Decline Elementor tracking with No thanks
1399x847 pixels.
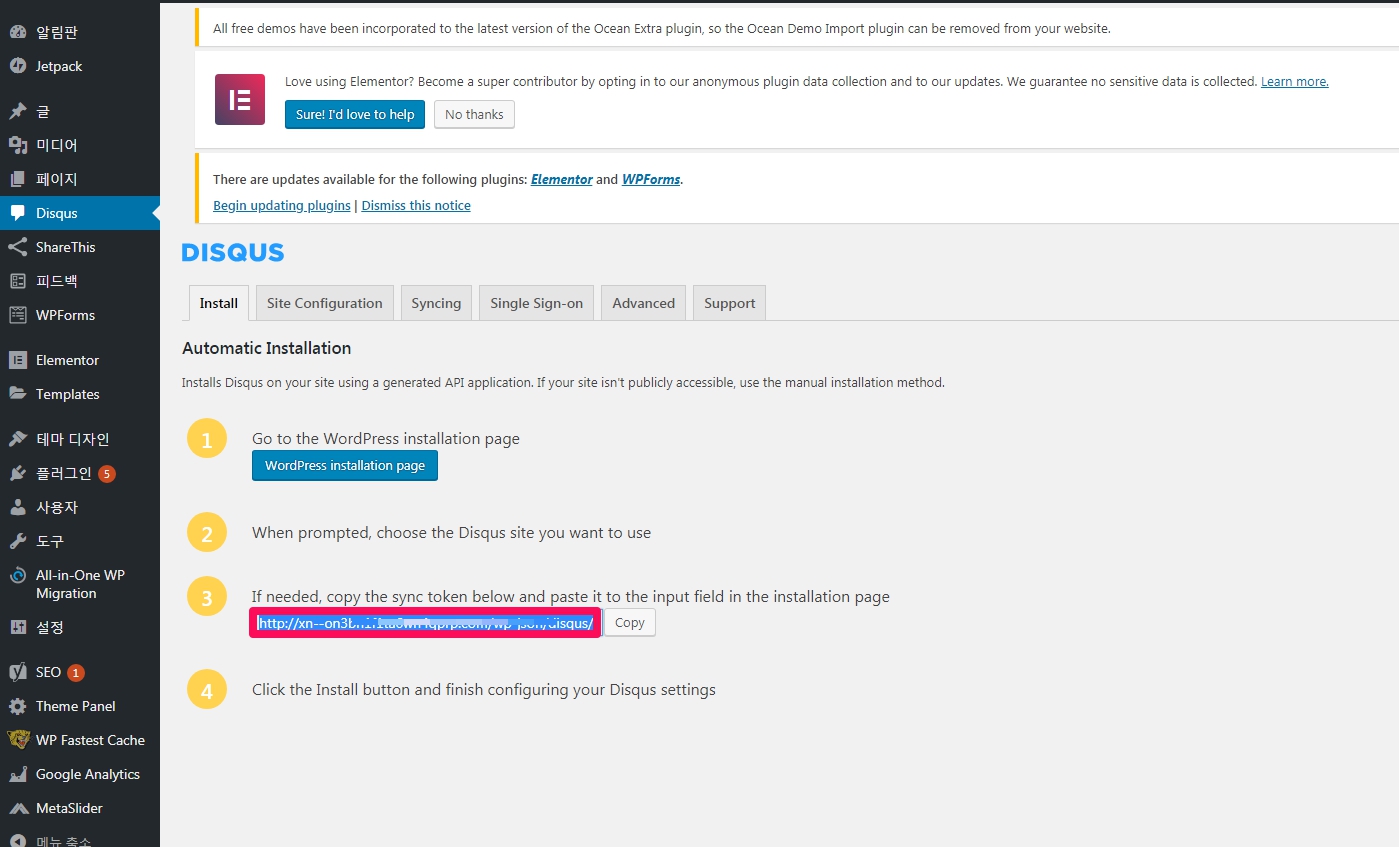[x=474, y=114]
